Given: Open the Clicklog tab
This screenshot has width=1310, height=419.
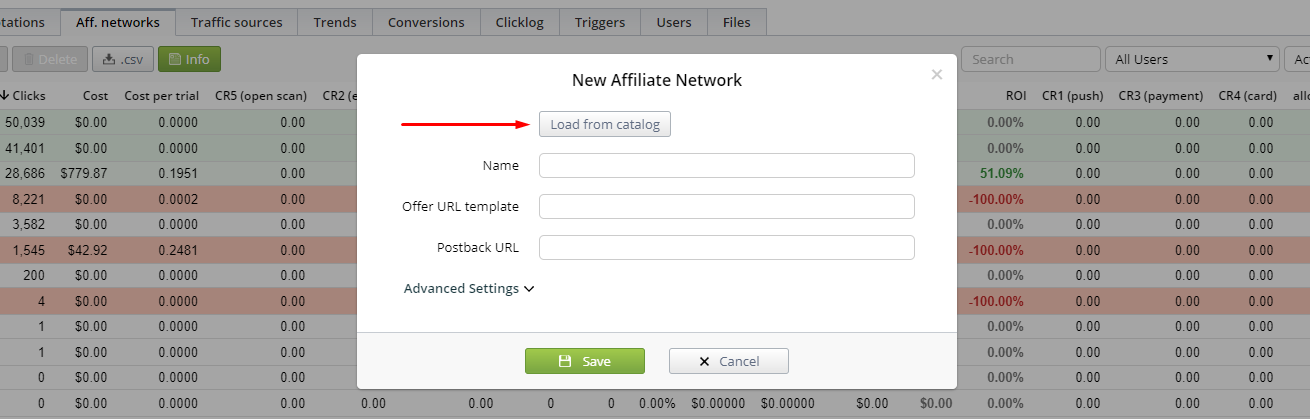Looking at the screenshot, I should point(520,22).
